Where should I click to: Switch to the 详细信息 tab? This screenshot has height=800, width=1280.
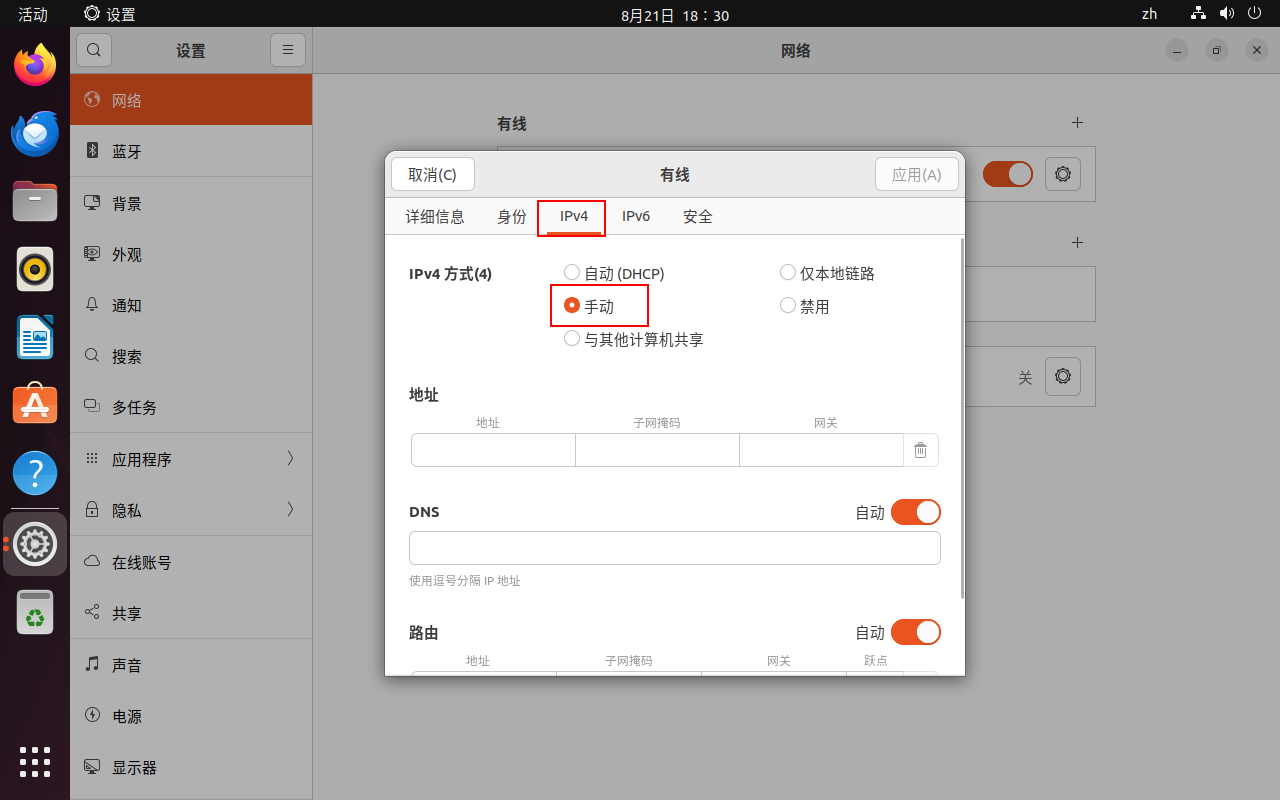click(x=435, y=216)
